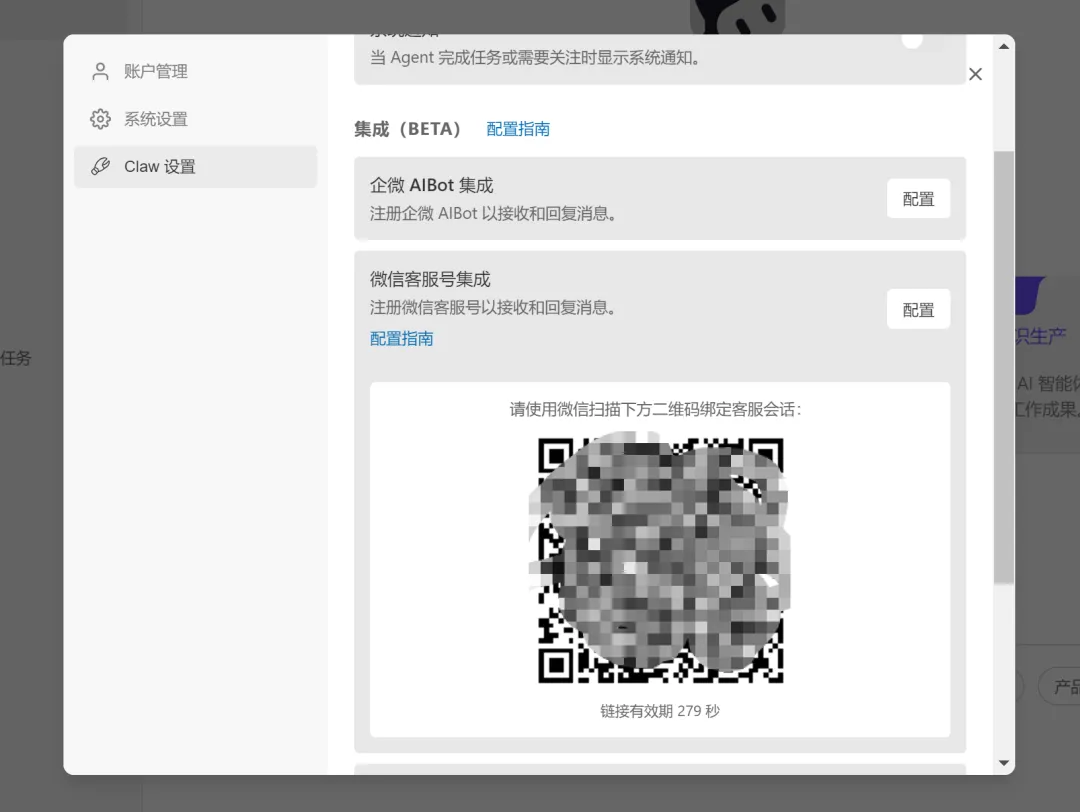The width and height of the screenshot is (1080, 812).
Task: Close the settings dialog with the X
Action: tap(975, 74)
